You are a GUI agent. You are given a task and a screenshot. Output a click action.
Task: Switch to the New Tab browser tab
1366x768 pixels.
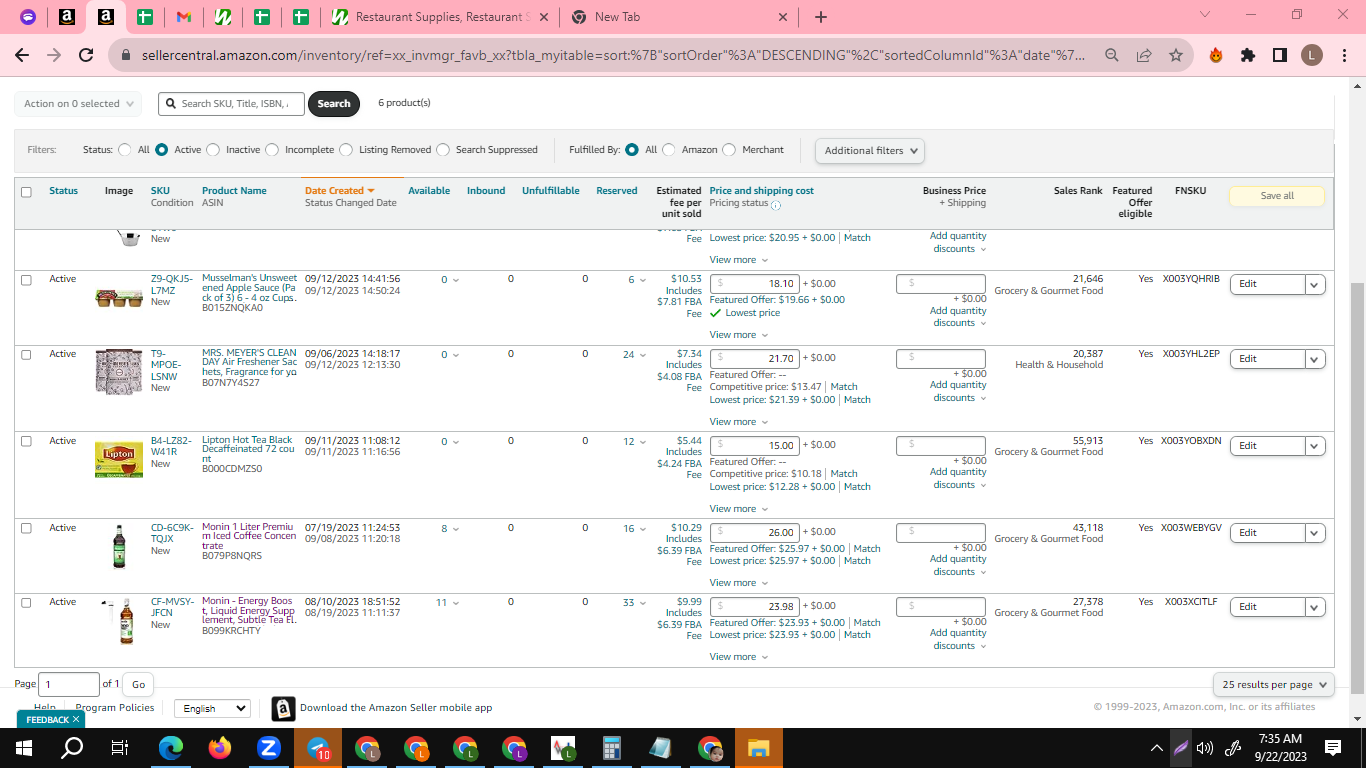point(680,17)
